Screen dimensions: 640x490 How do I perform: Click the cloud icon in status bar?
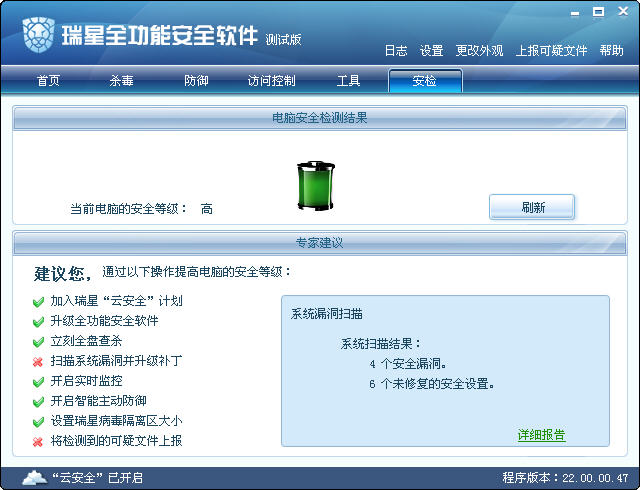(34, 478)
